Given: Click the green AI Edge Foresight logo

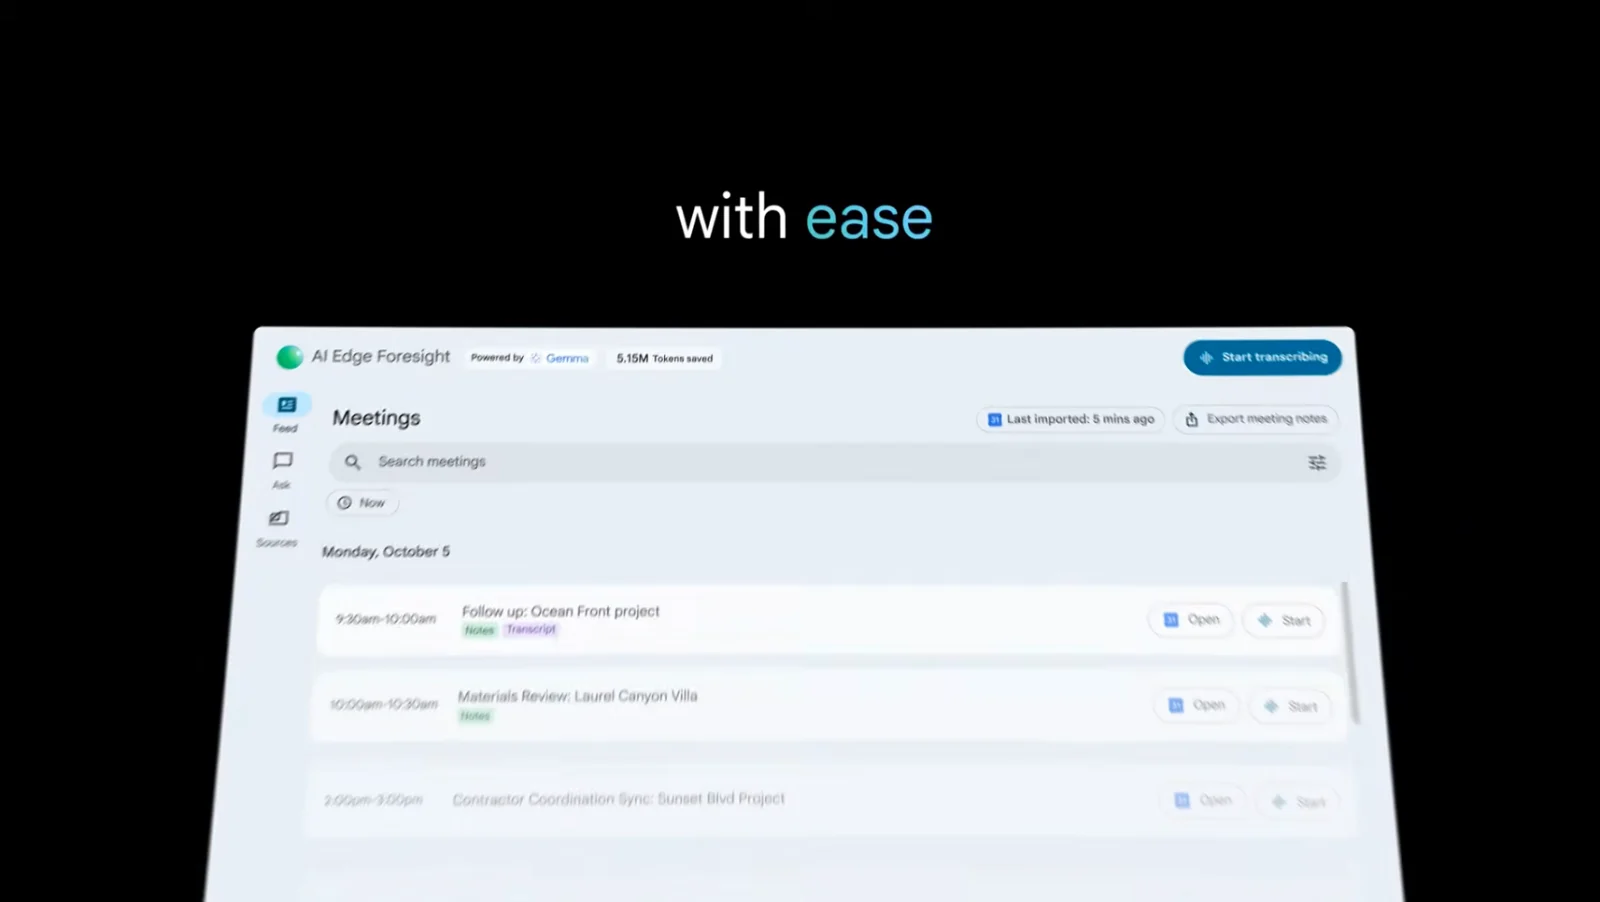Looking at the screenshot, I should [290, 357].
